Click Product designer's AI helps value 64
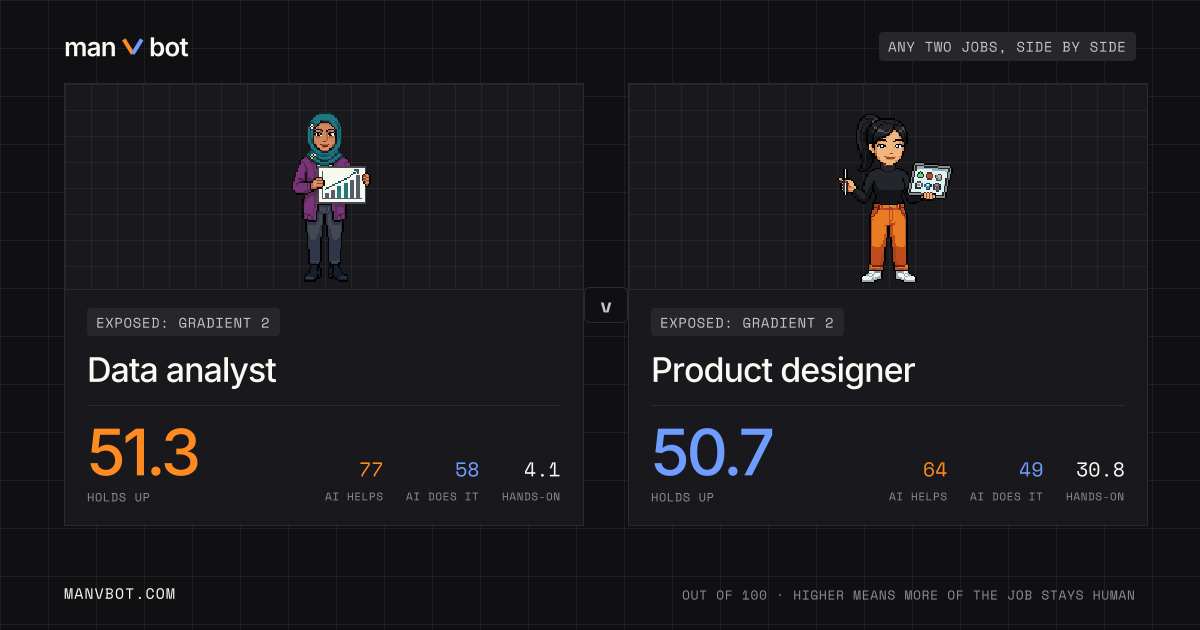Image resolution: width=1200 pixels, height=630 pixels. pos(935,470)
